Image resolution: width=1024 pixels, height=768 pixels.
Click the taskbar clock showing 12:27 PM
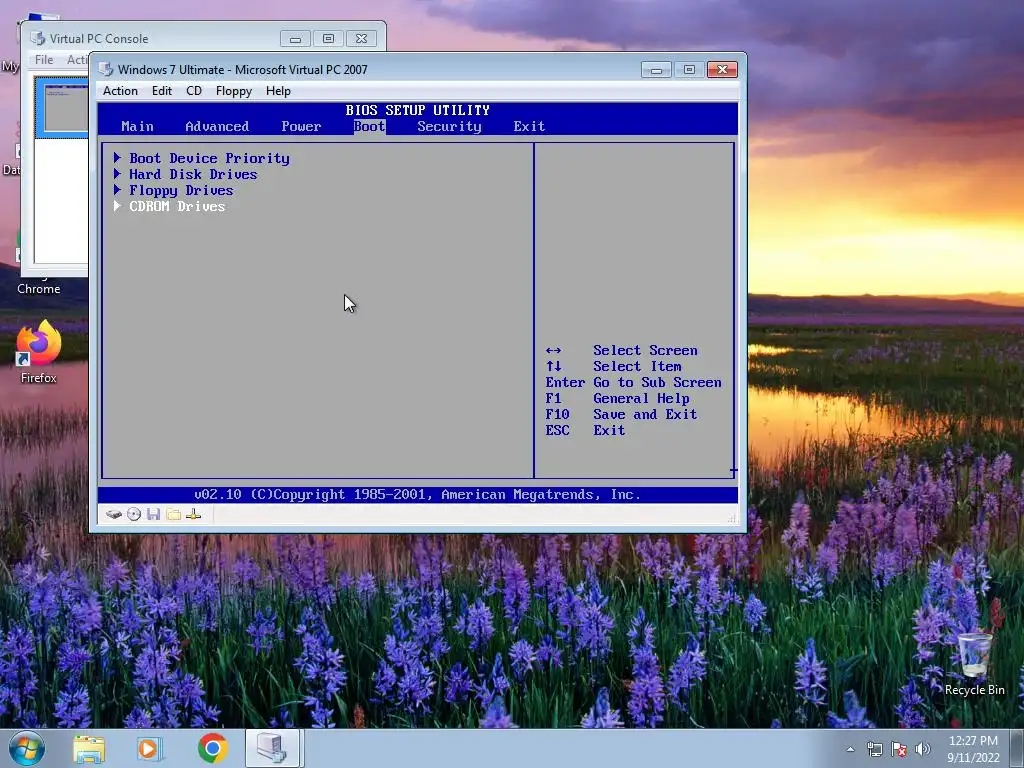973,749
